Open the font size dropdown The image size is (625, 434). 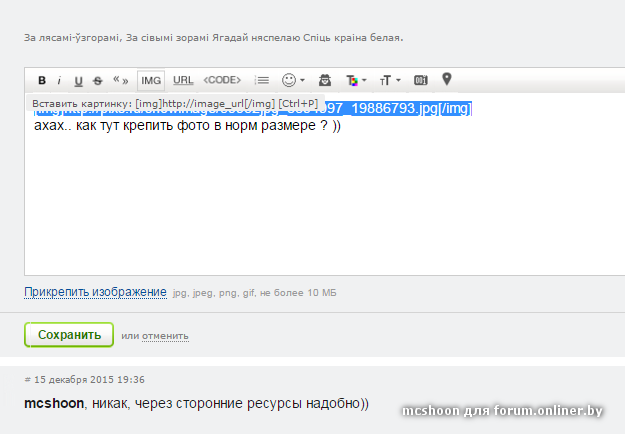point(390,81)
